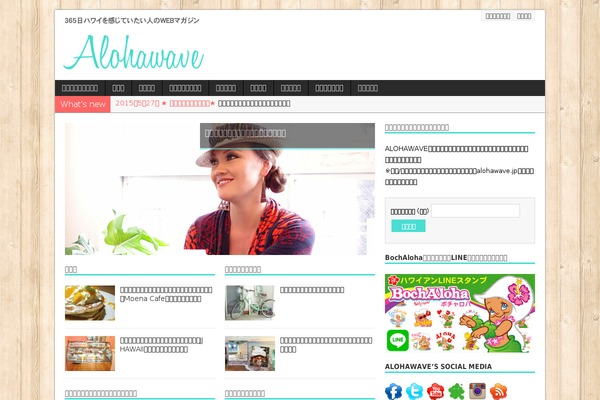The height and width of the screenshot is (400, 600).
Task: Read the Moena Cafe article title
Action: tap(166, 294)
